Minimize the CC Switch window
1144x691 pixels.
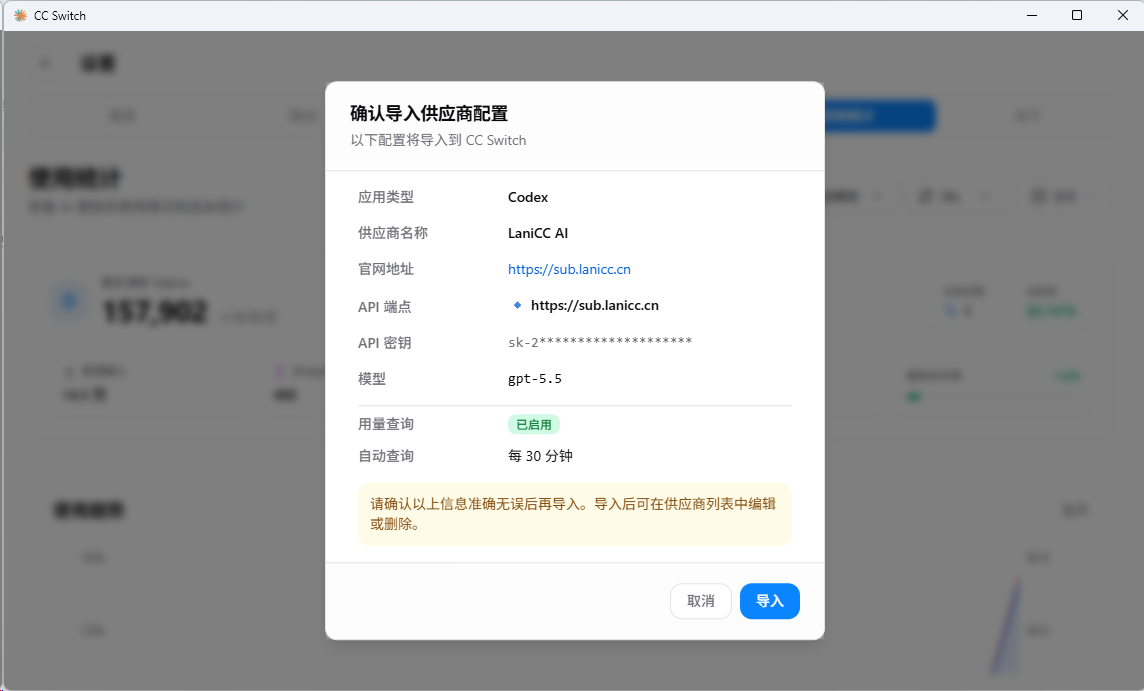[1032, 15]
